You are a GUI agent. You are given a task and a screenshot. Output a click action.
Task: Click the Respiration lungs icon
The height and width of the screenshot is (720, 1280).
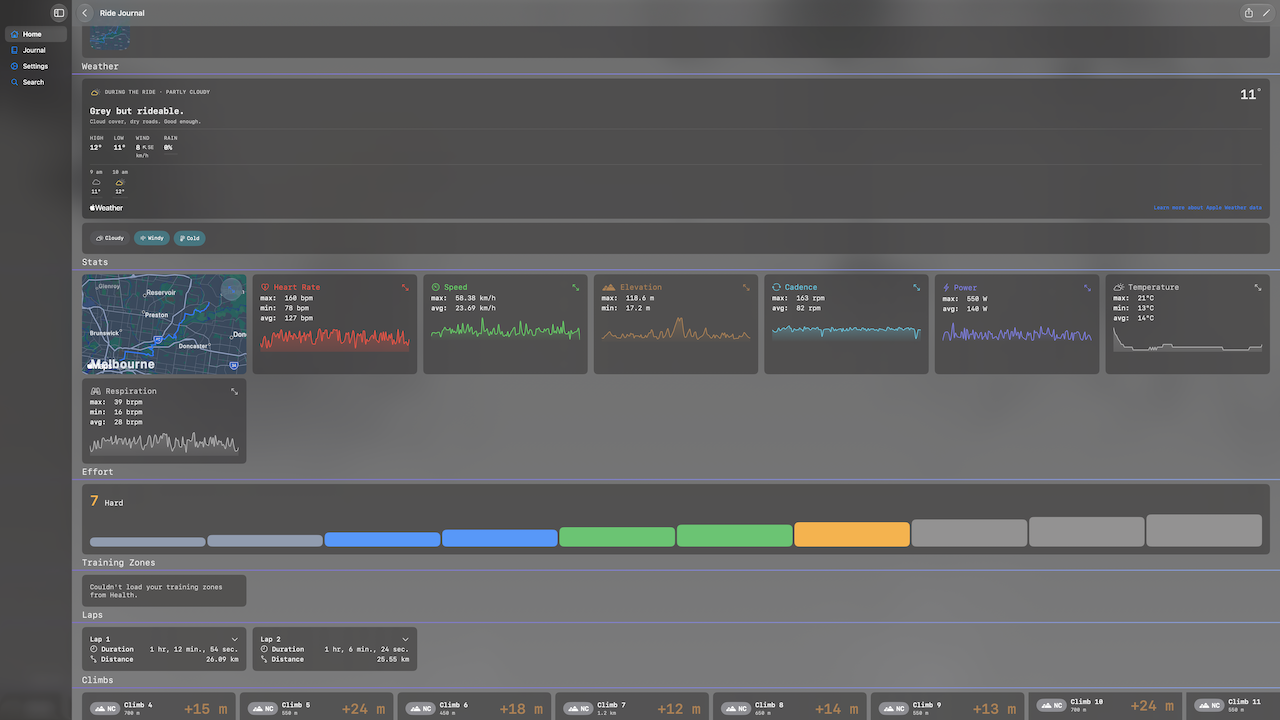pos(96,391)
